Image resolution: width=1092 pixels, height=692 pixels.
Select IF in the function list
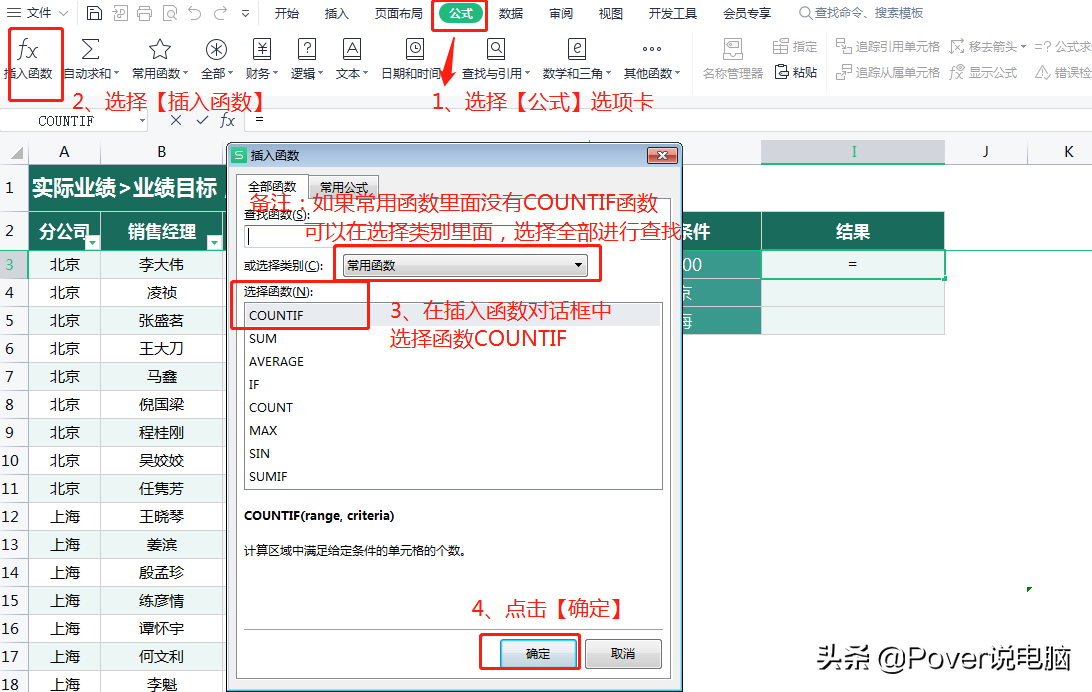pyautogui.click(x=453, y=384)
